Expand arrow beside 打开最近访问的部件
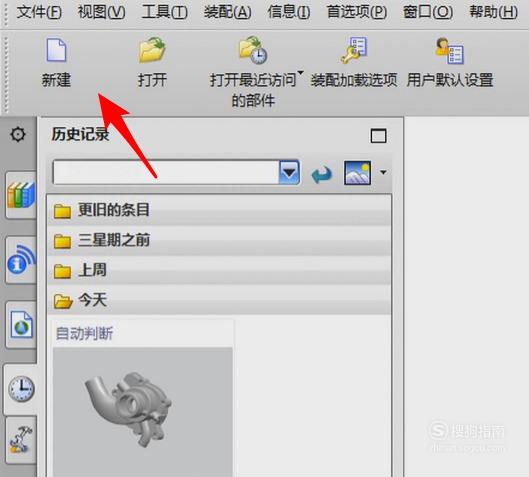529x477 pixels. tap(300, 73)
